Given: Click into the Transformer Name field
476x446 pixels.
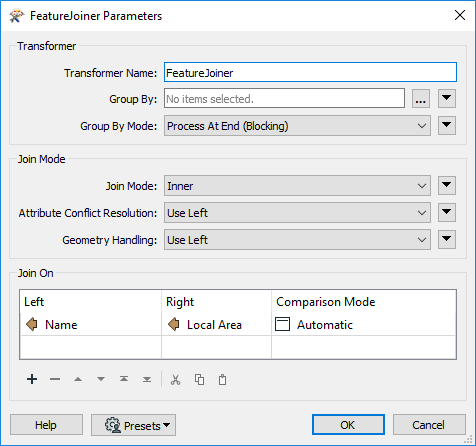Looking at the screenshot, I should pos(310,72).
